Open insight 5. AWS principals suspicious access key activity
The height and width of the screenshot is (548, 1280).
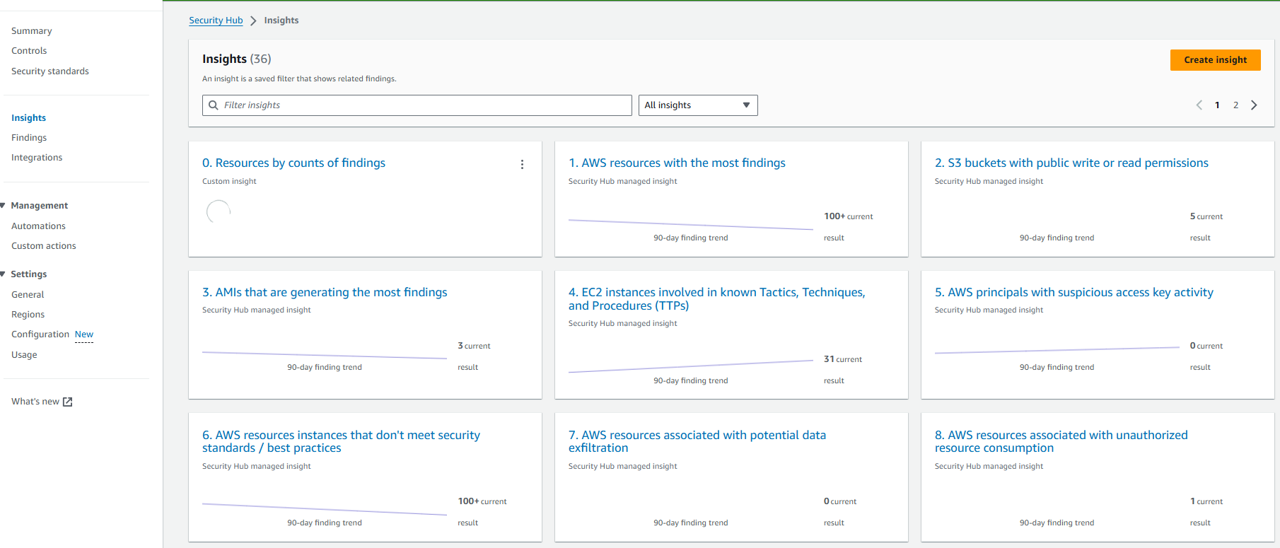pyautogui.click(x=1074, y=293)
